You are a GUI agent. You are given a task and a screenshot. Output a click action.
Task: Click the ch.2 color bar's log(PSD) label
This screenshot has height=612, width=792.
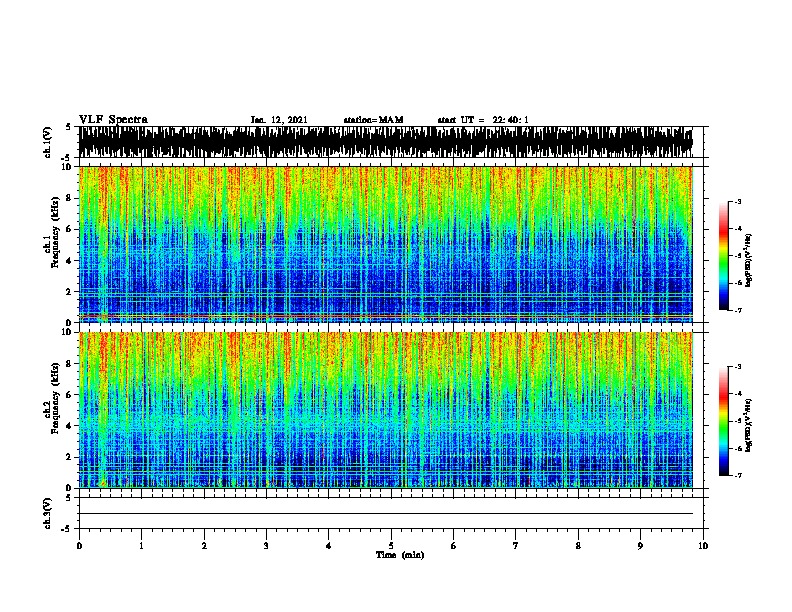(749, 426)
